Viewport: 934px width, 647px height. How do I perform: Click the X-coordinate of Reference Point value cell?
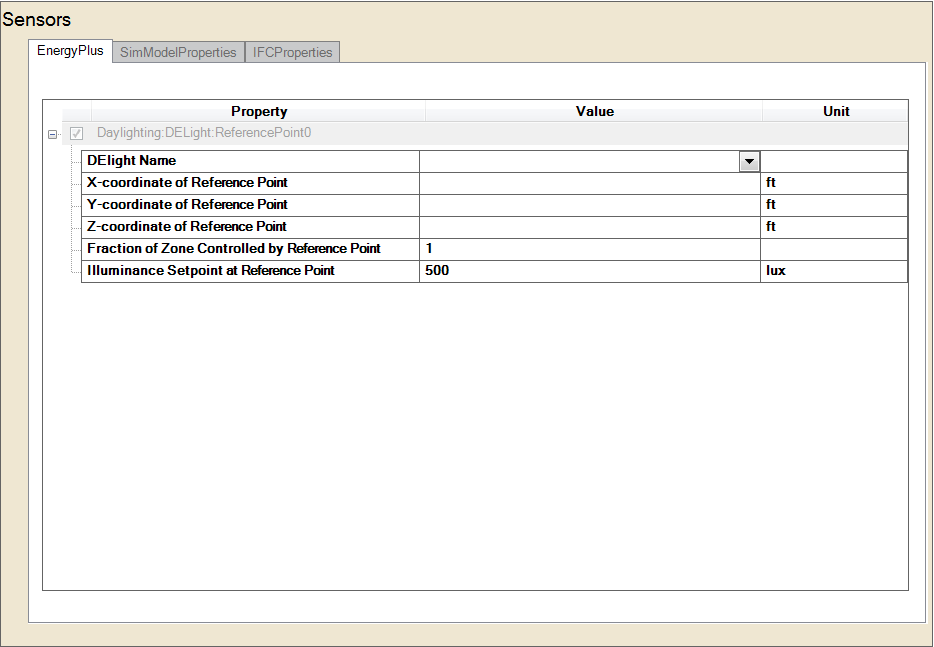(x=589, y=183)
